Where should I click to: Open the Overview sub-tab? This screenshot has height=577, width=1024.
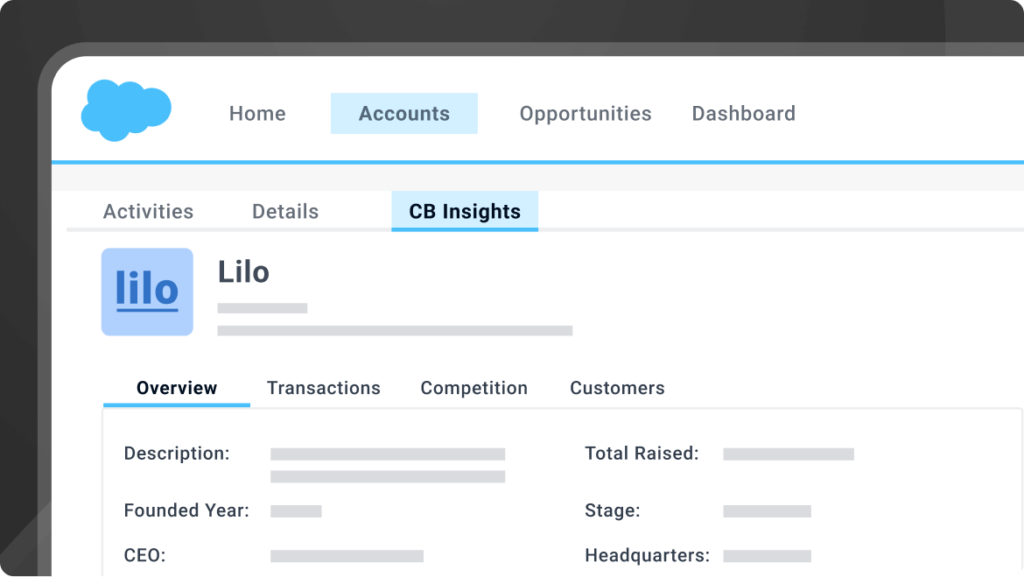(x=177, y=388)
